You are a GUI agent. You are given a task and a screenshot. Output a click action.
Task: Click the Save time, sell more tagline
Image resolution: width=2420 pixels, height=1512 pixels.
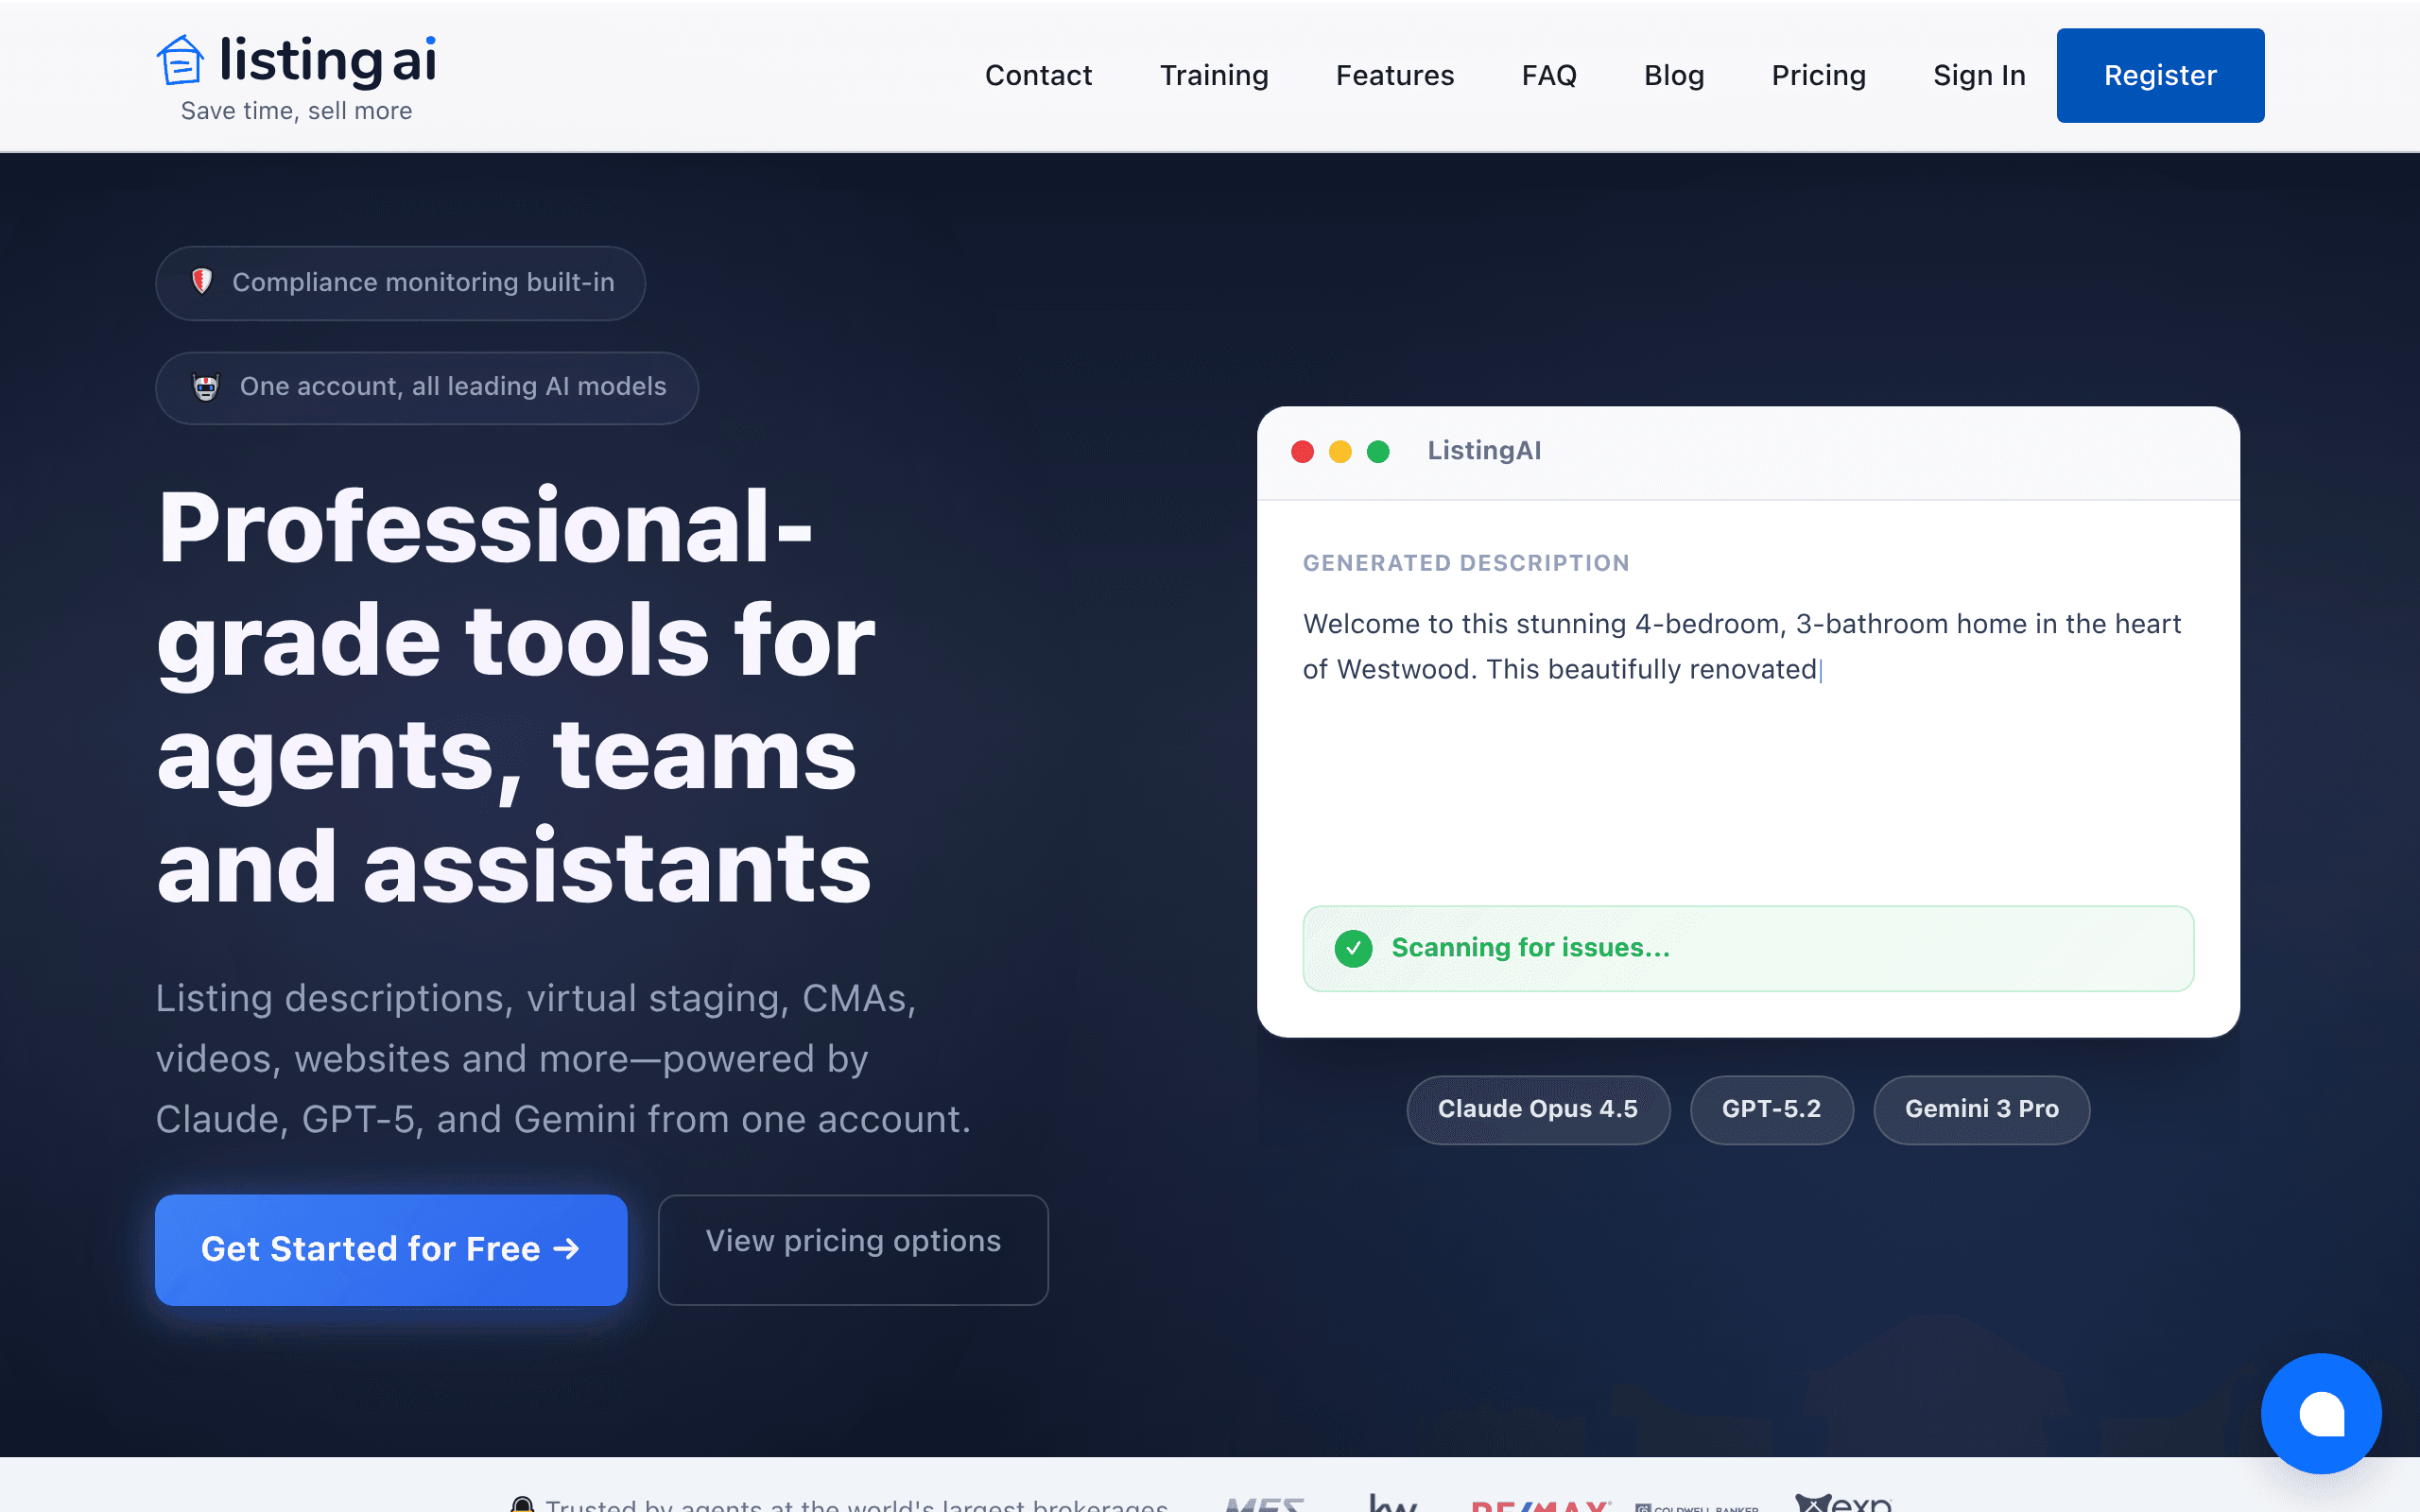(x=296, y=111)
